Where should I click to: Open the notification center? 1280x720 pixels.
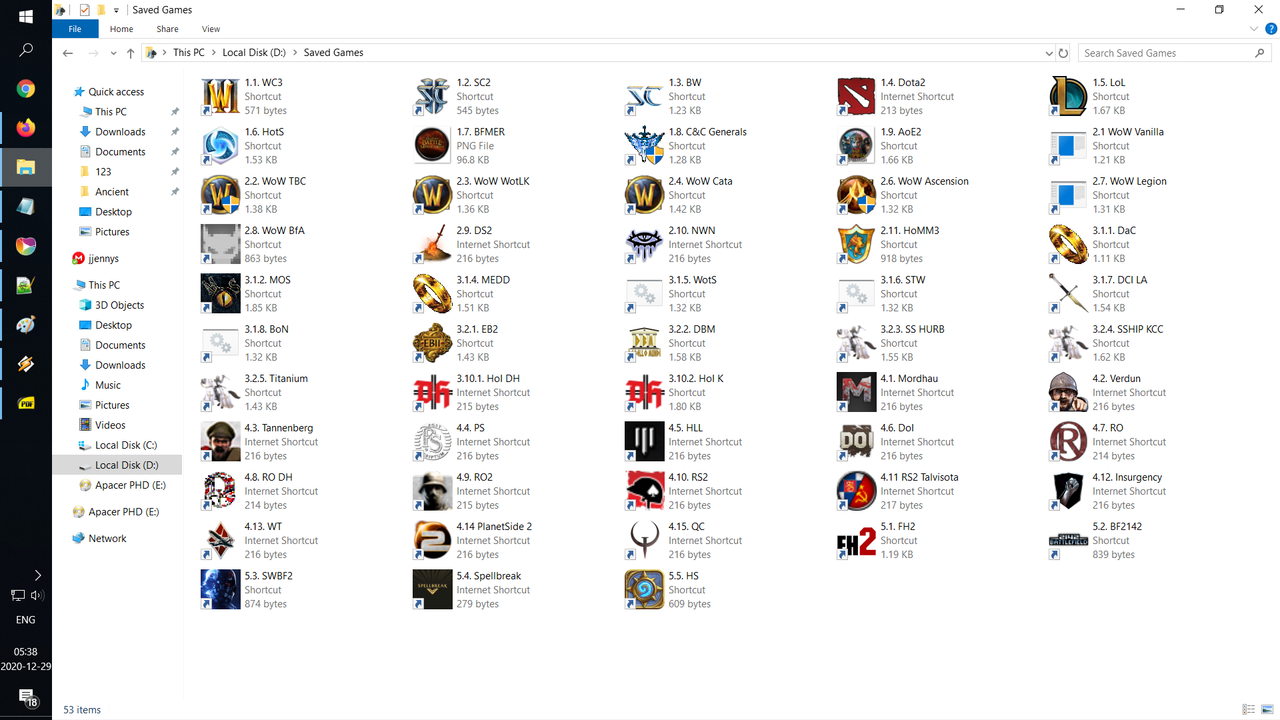[x=27, y=697]
